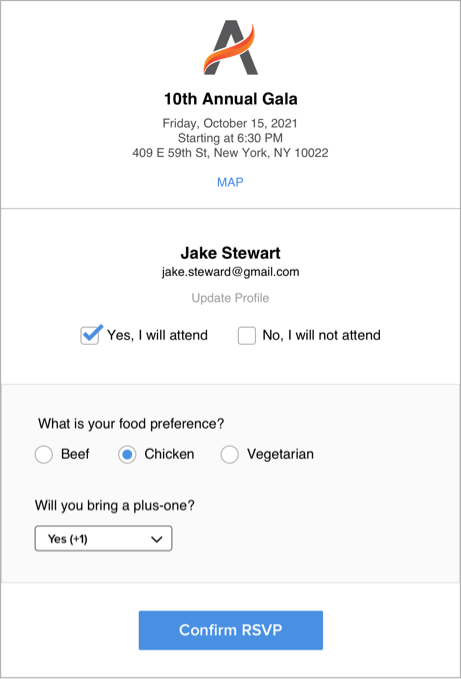The width and height of the screenshot is (461, 679).
Task: Choose the Vegetarian radio option
Action: click(x=229, y=455)
